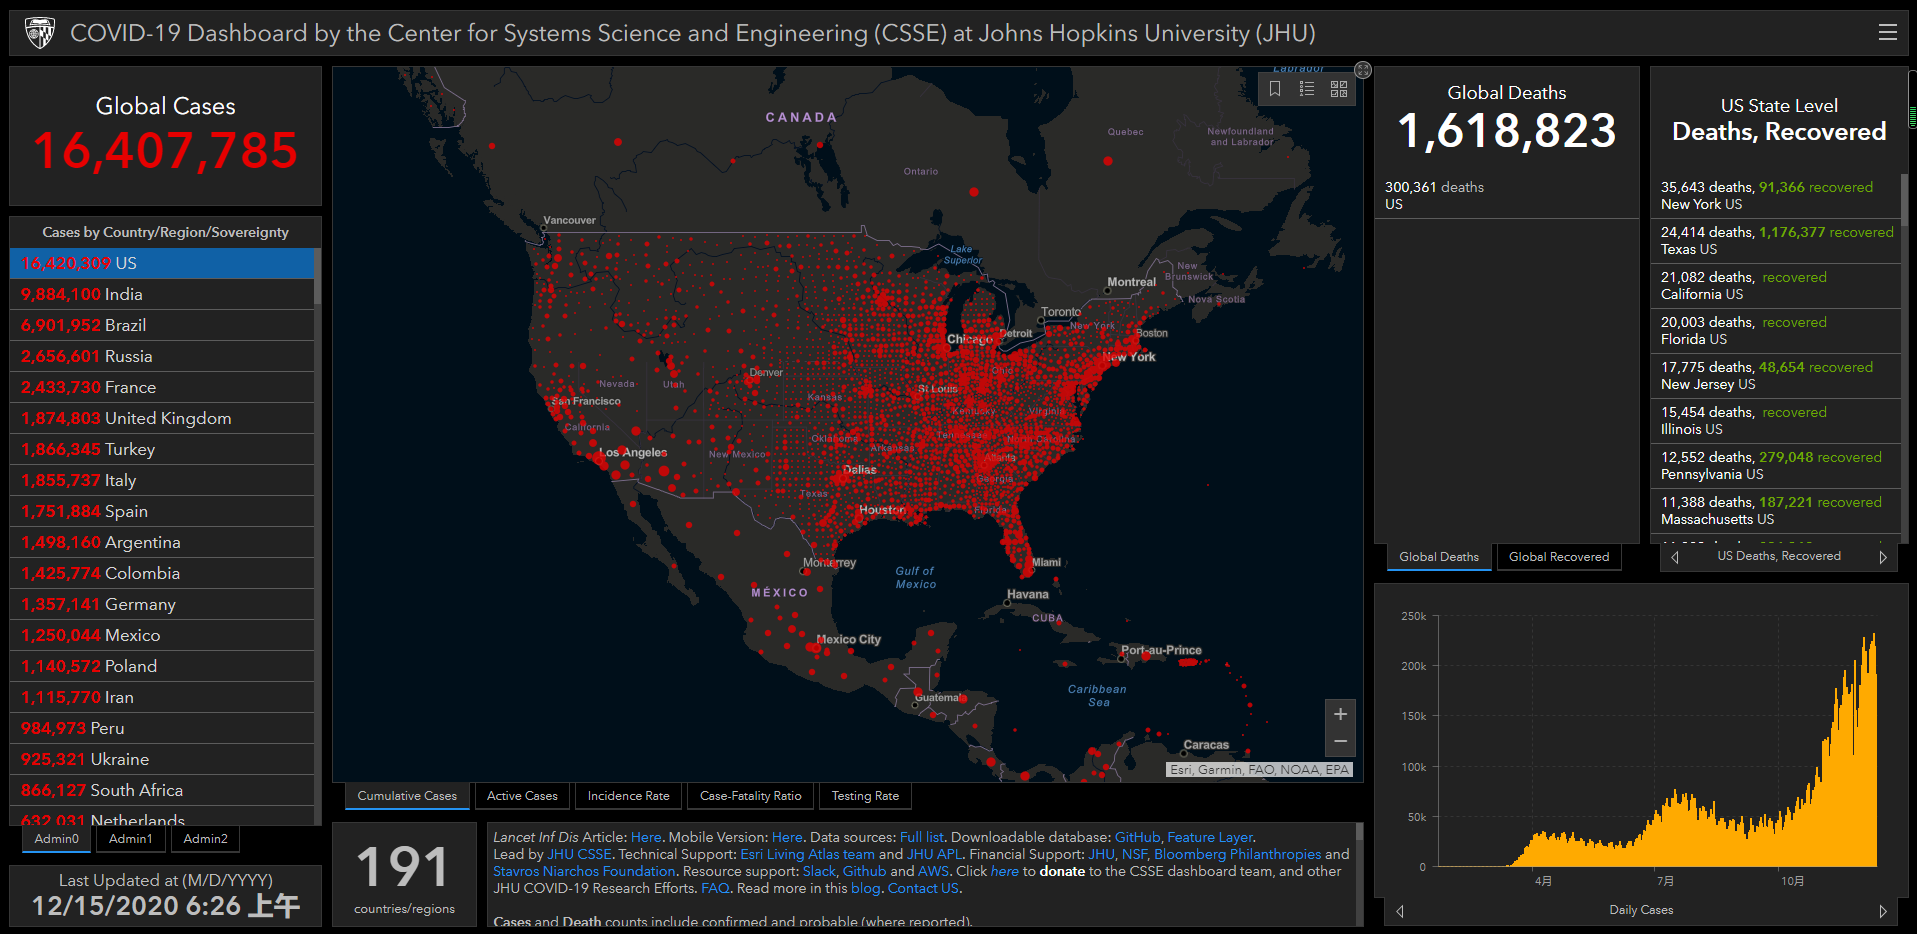Open the data sources 'Full list' link
The image size is (1917, 934).
coord(922,837)
